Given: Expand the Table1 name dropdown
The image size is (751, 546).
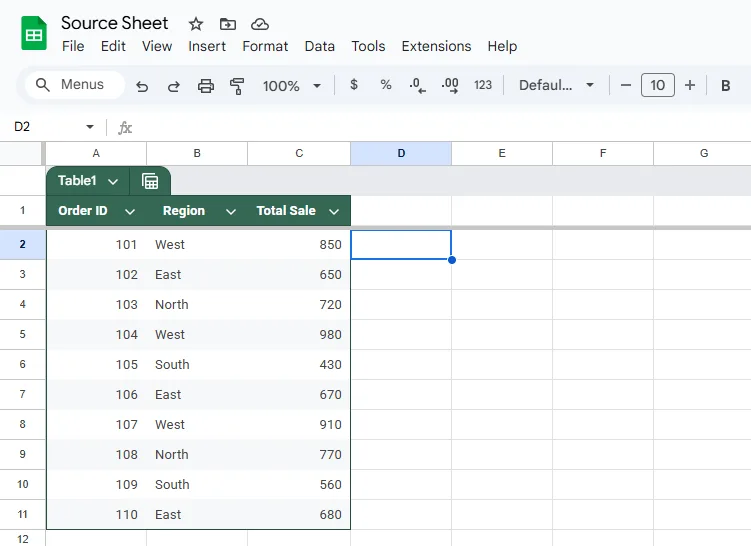Looking at the screenshot, I should (x=113, y=182).
